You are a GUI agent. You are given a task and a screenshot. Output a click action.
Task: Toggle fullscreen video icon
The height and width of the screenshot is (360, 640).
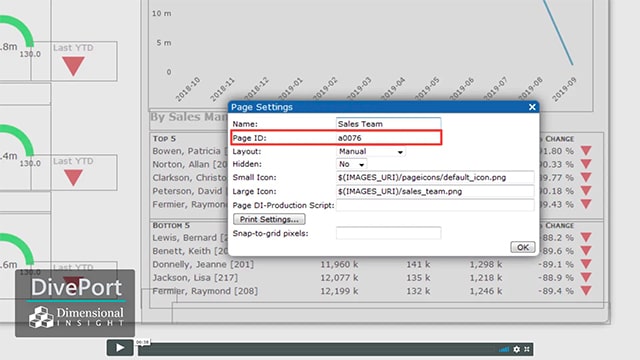coord(527,349)
